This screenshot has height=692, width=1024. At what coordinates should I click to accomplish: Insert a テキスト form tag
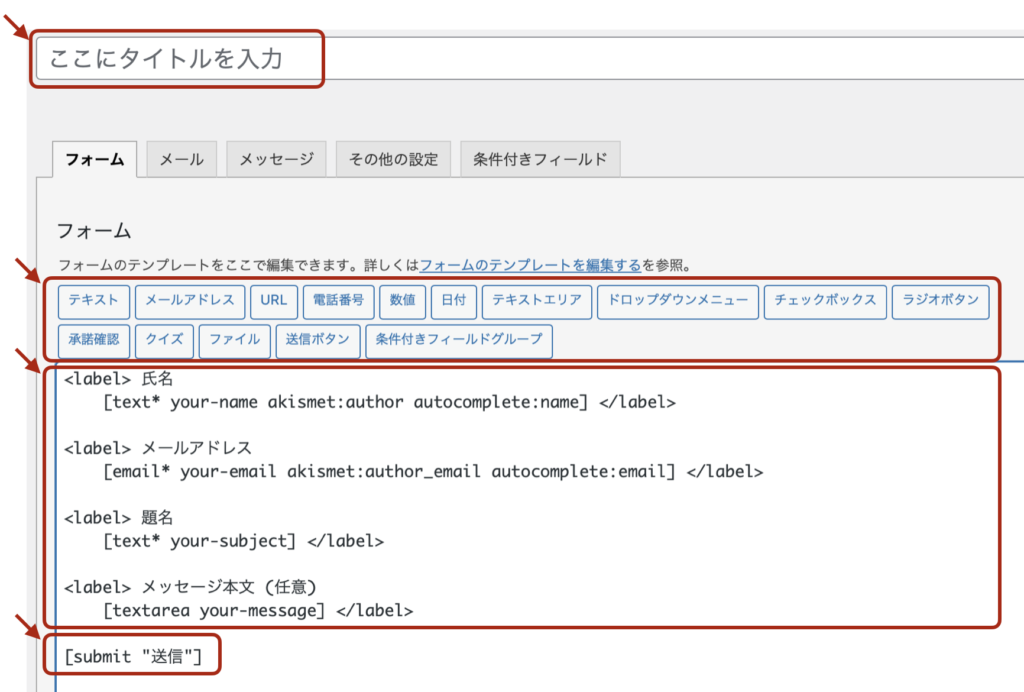(x=93, y=300)
